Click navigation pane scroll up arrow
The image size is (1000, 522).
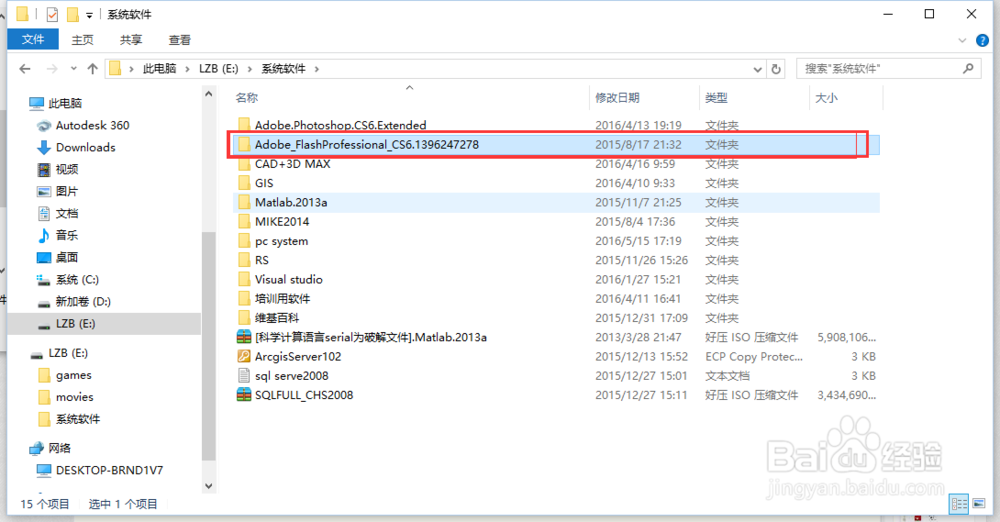tap(209, 94)
